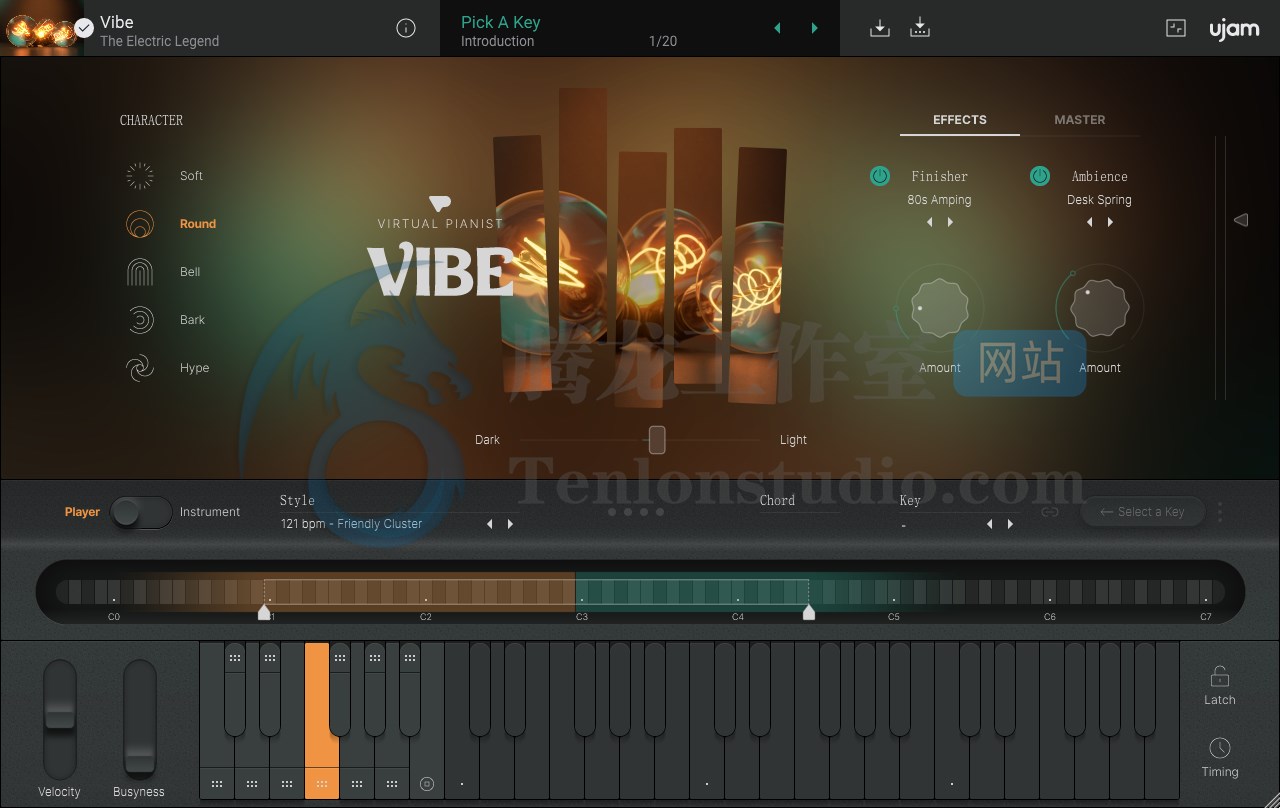Select the Hype character icon
The height and width of the screenshot is (808, 1280).
(x=140, y=368)
